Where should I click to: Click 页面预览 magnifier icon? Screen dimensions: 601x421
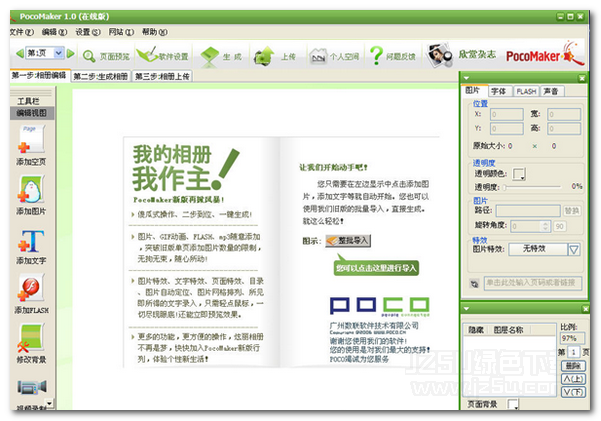(x=89, y=56)
